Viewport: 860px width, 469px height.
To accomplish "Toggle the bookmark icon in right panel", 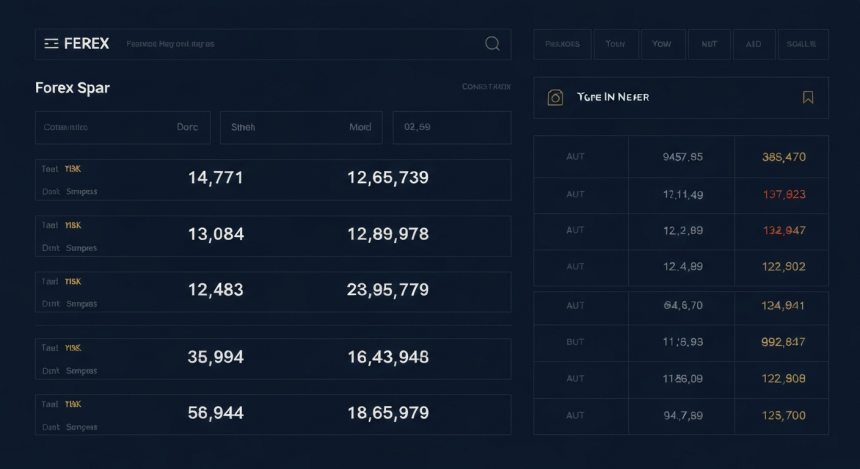I will tap(808, 98).
